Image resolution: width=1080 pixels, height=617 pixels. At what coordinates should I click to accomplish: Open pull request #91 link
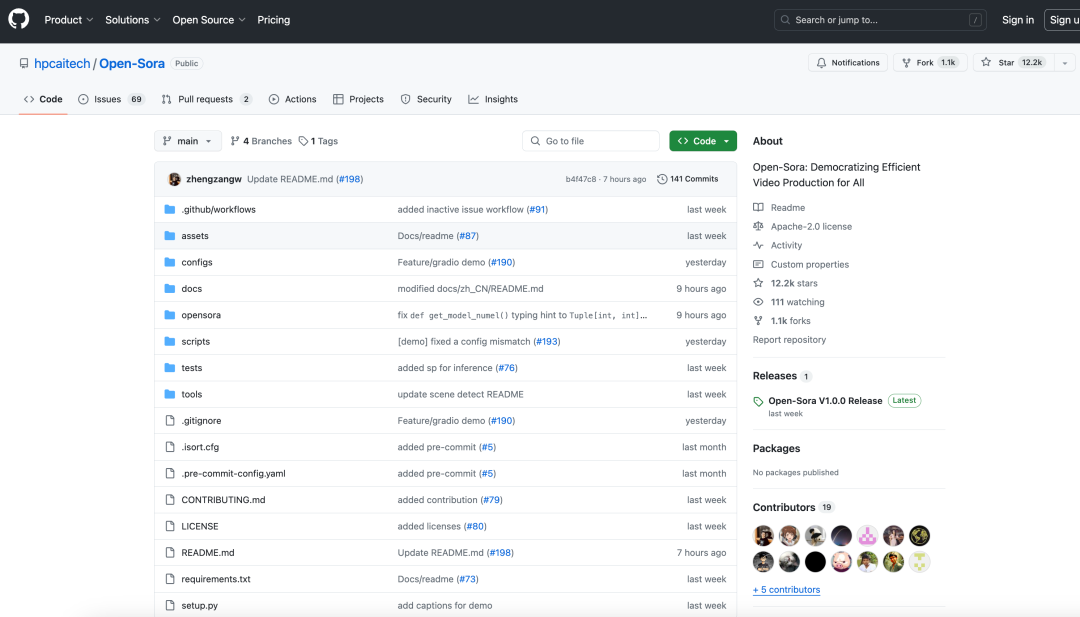tap(537, 209)
